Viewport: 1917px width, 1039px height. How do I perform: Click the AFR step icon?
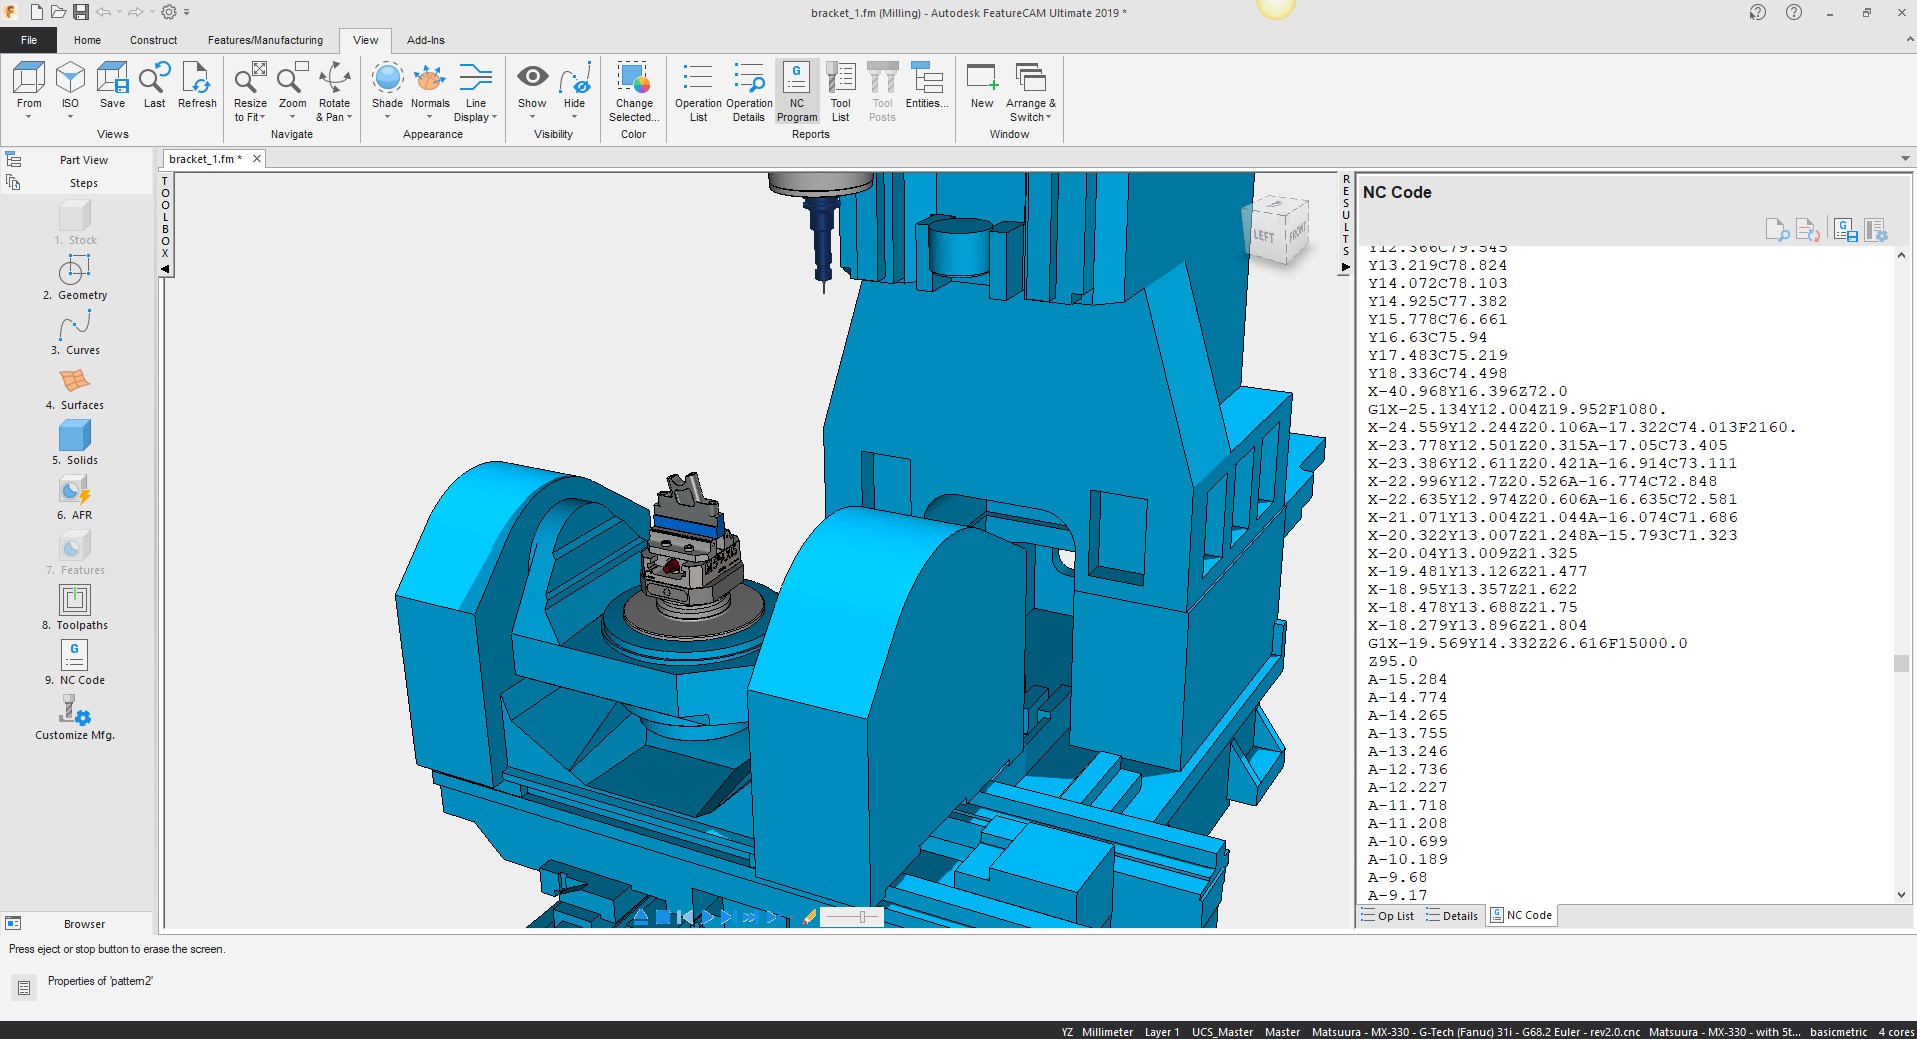[x=75, y=489]
